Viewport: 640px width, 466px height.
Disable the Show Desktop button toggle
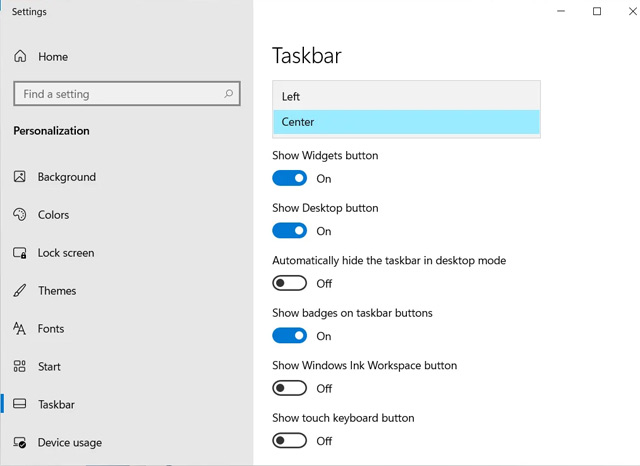tap(289, 231)
